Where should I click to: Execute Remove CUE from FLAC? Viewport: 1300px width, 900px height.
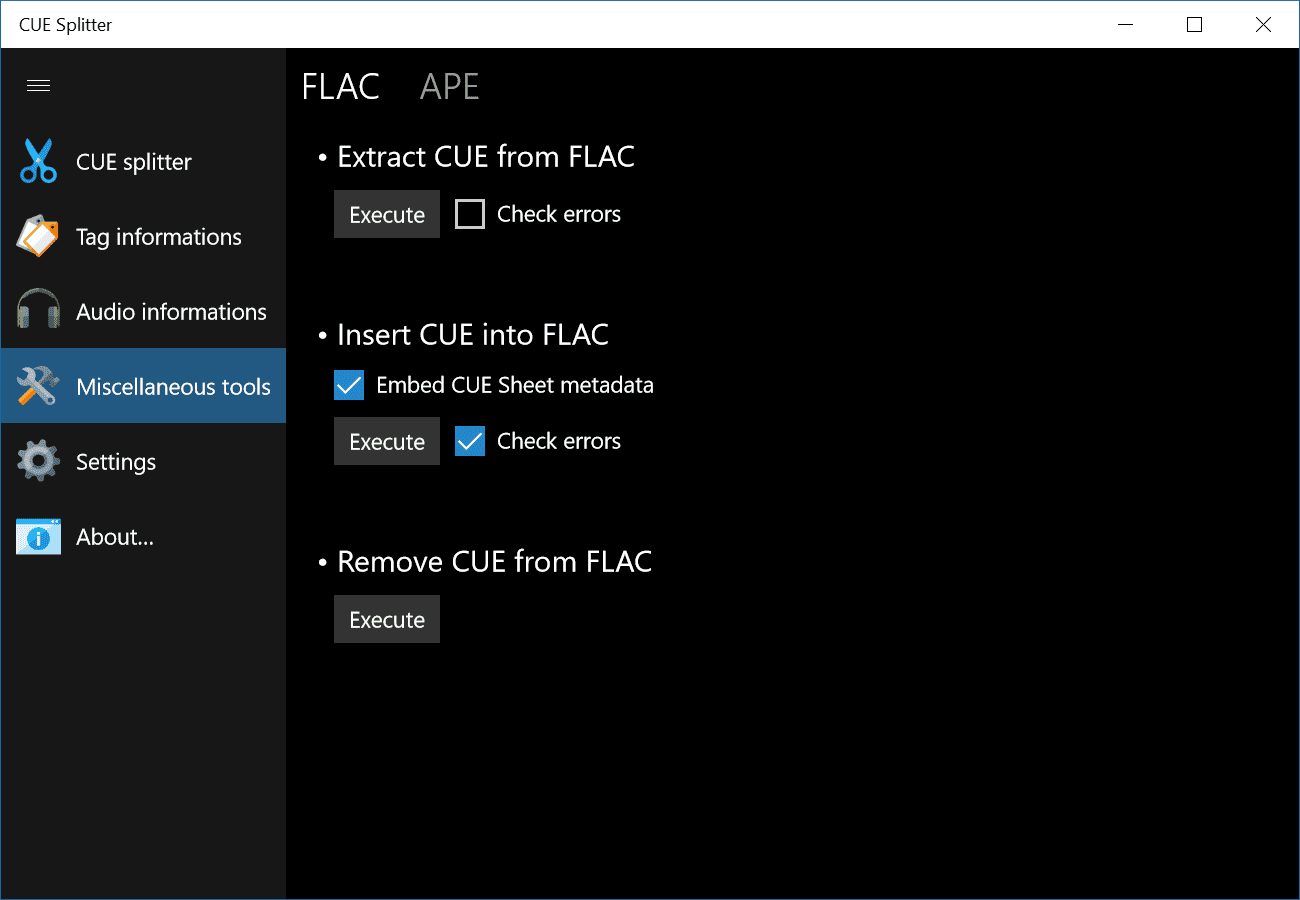point(387,620)
